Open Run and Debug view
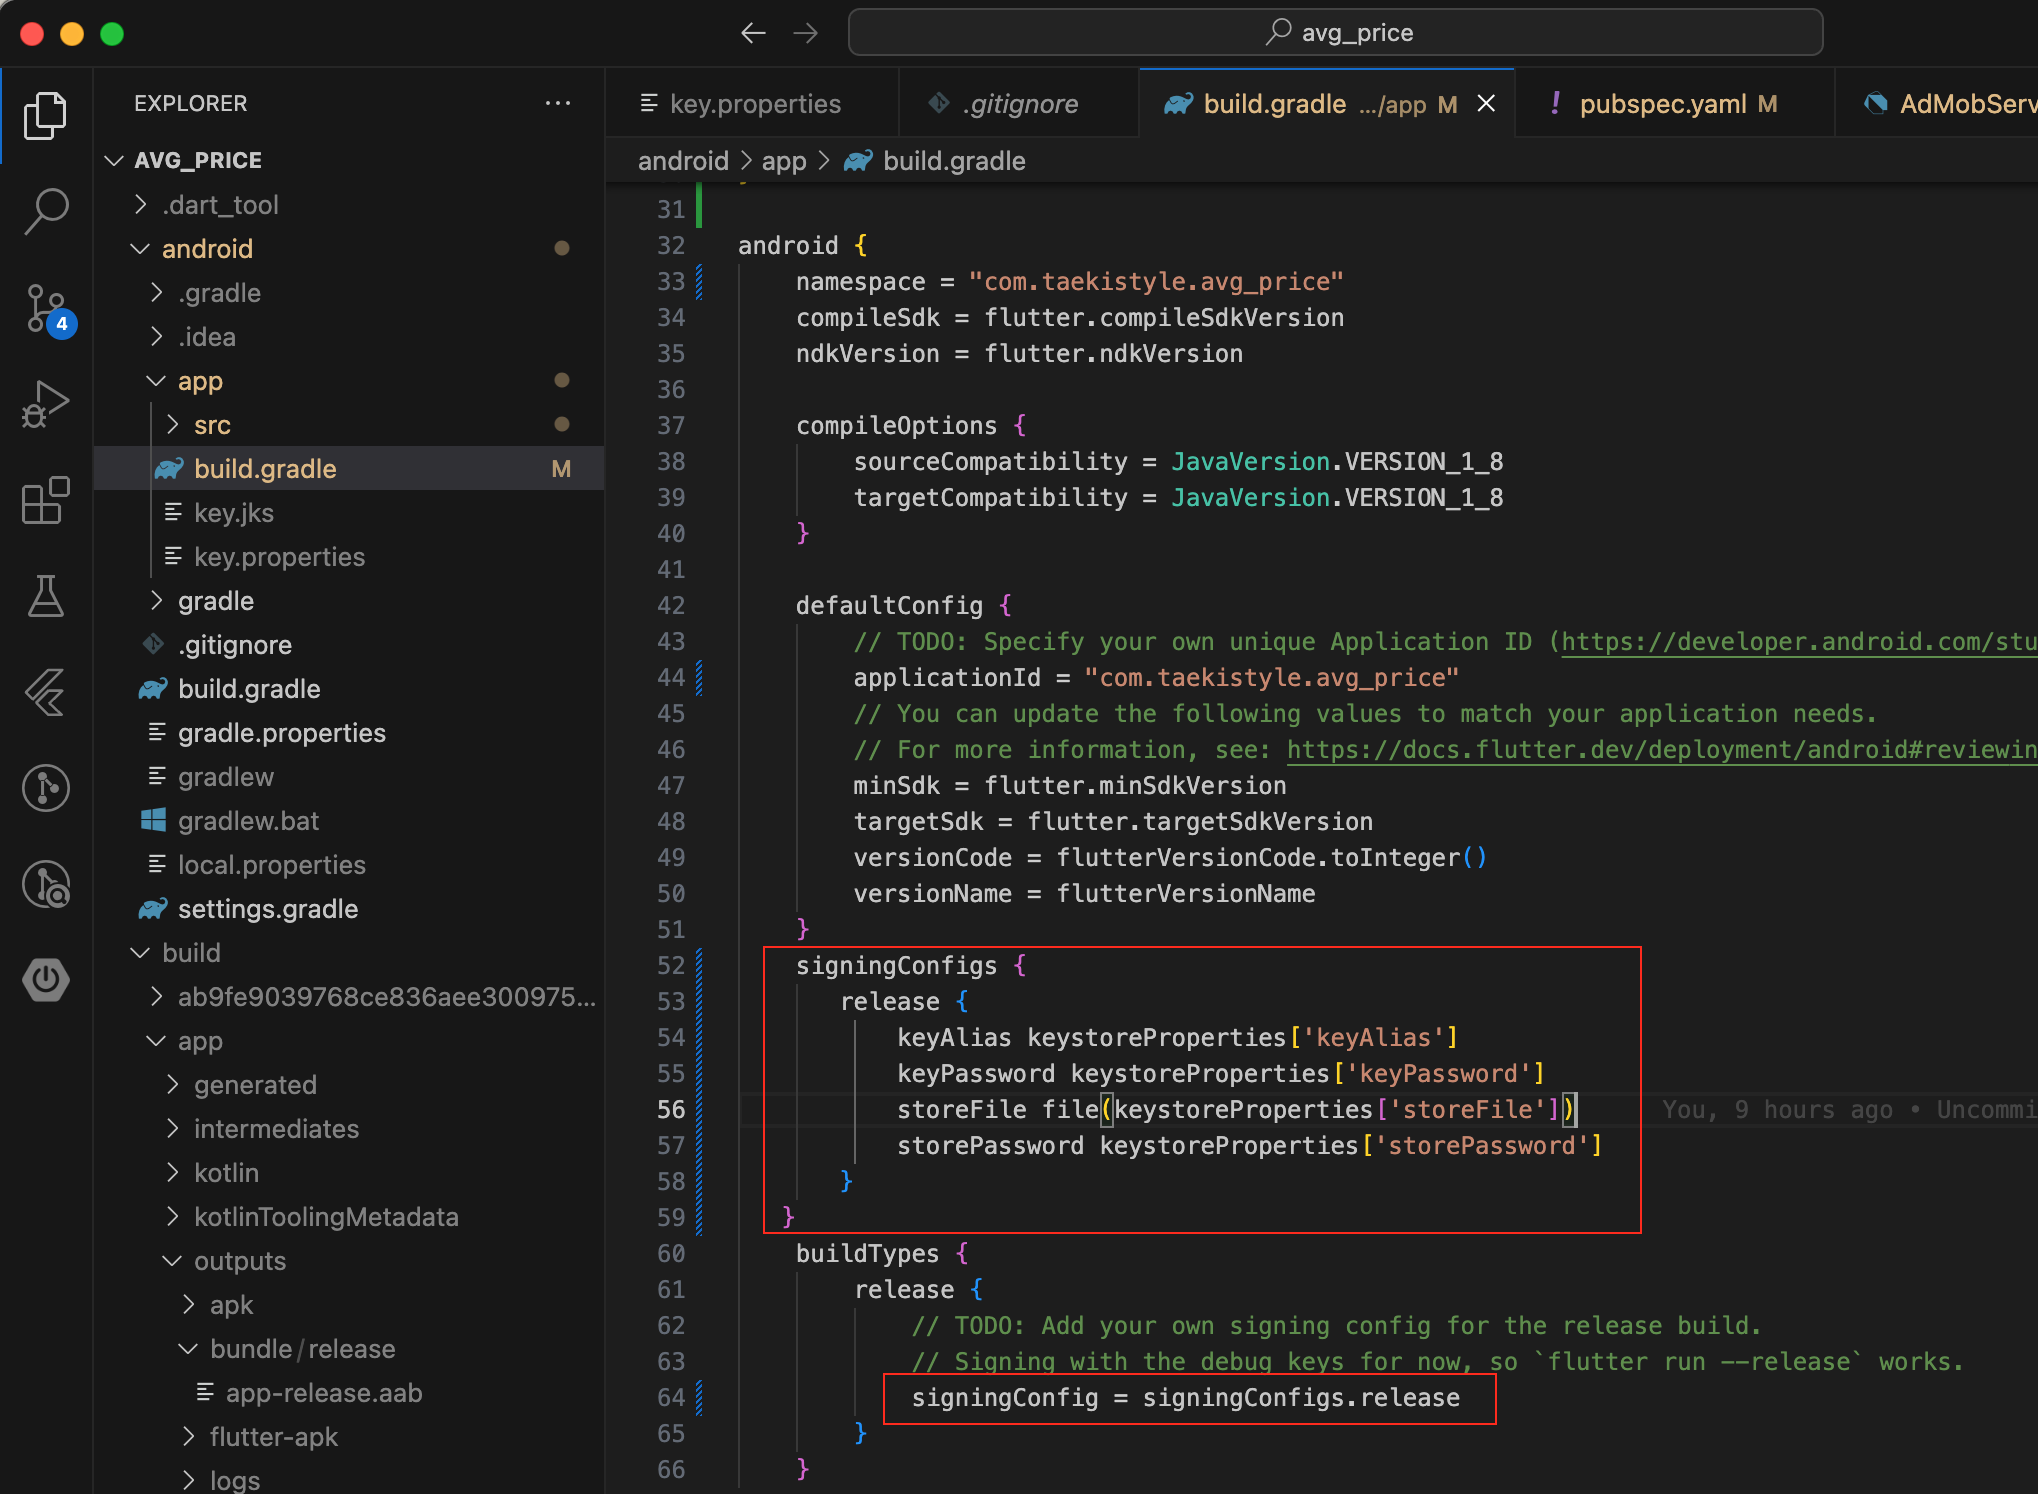The height and width of the screenshot is (1494, 2038). click(46, 404)
